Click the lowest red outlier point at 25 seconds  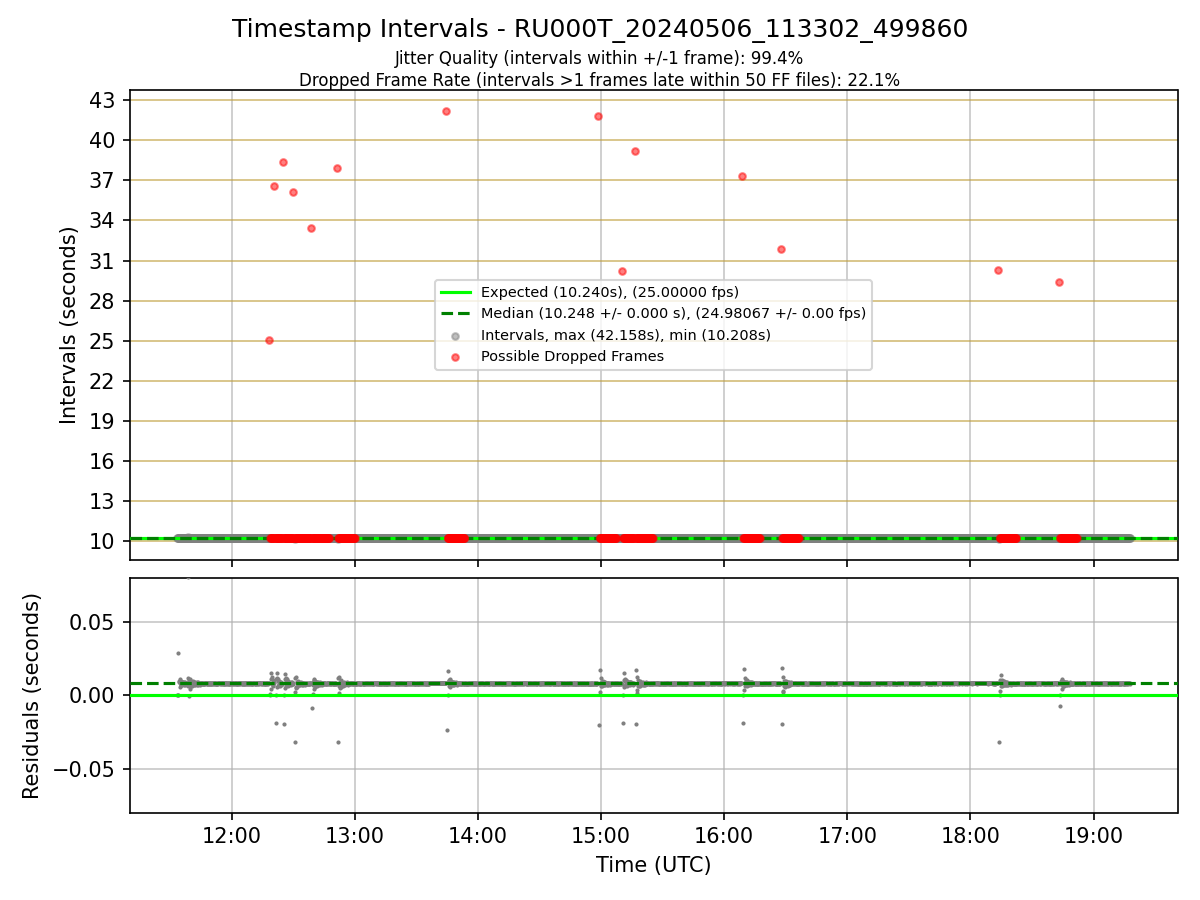click(x=269, y=340)
